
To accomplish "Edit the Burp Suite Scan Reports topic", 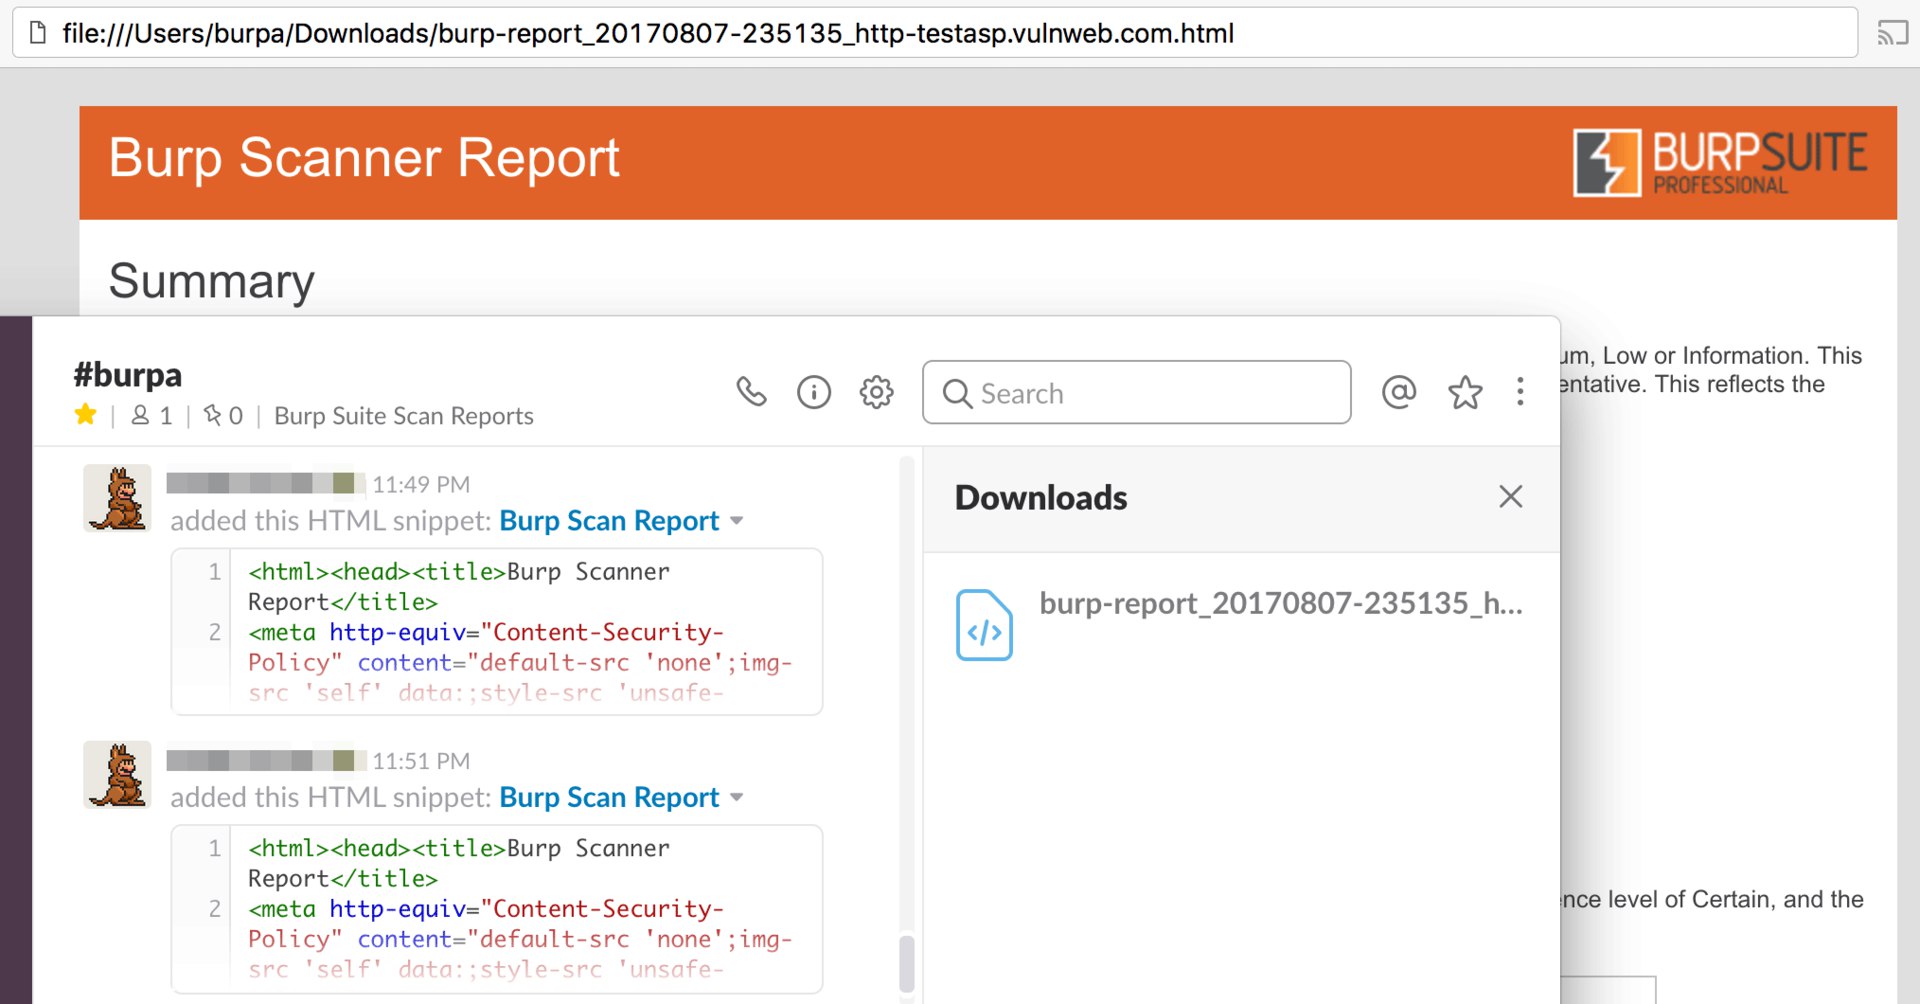I will tap(404, 415).
